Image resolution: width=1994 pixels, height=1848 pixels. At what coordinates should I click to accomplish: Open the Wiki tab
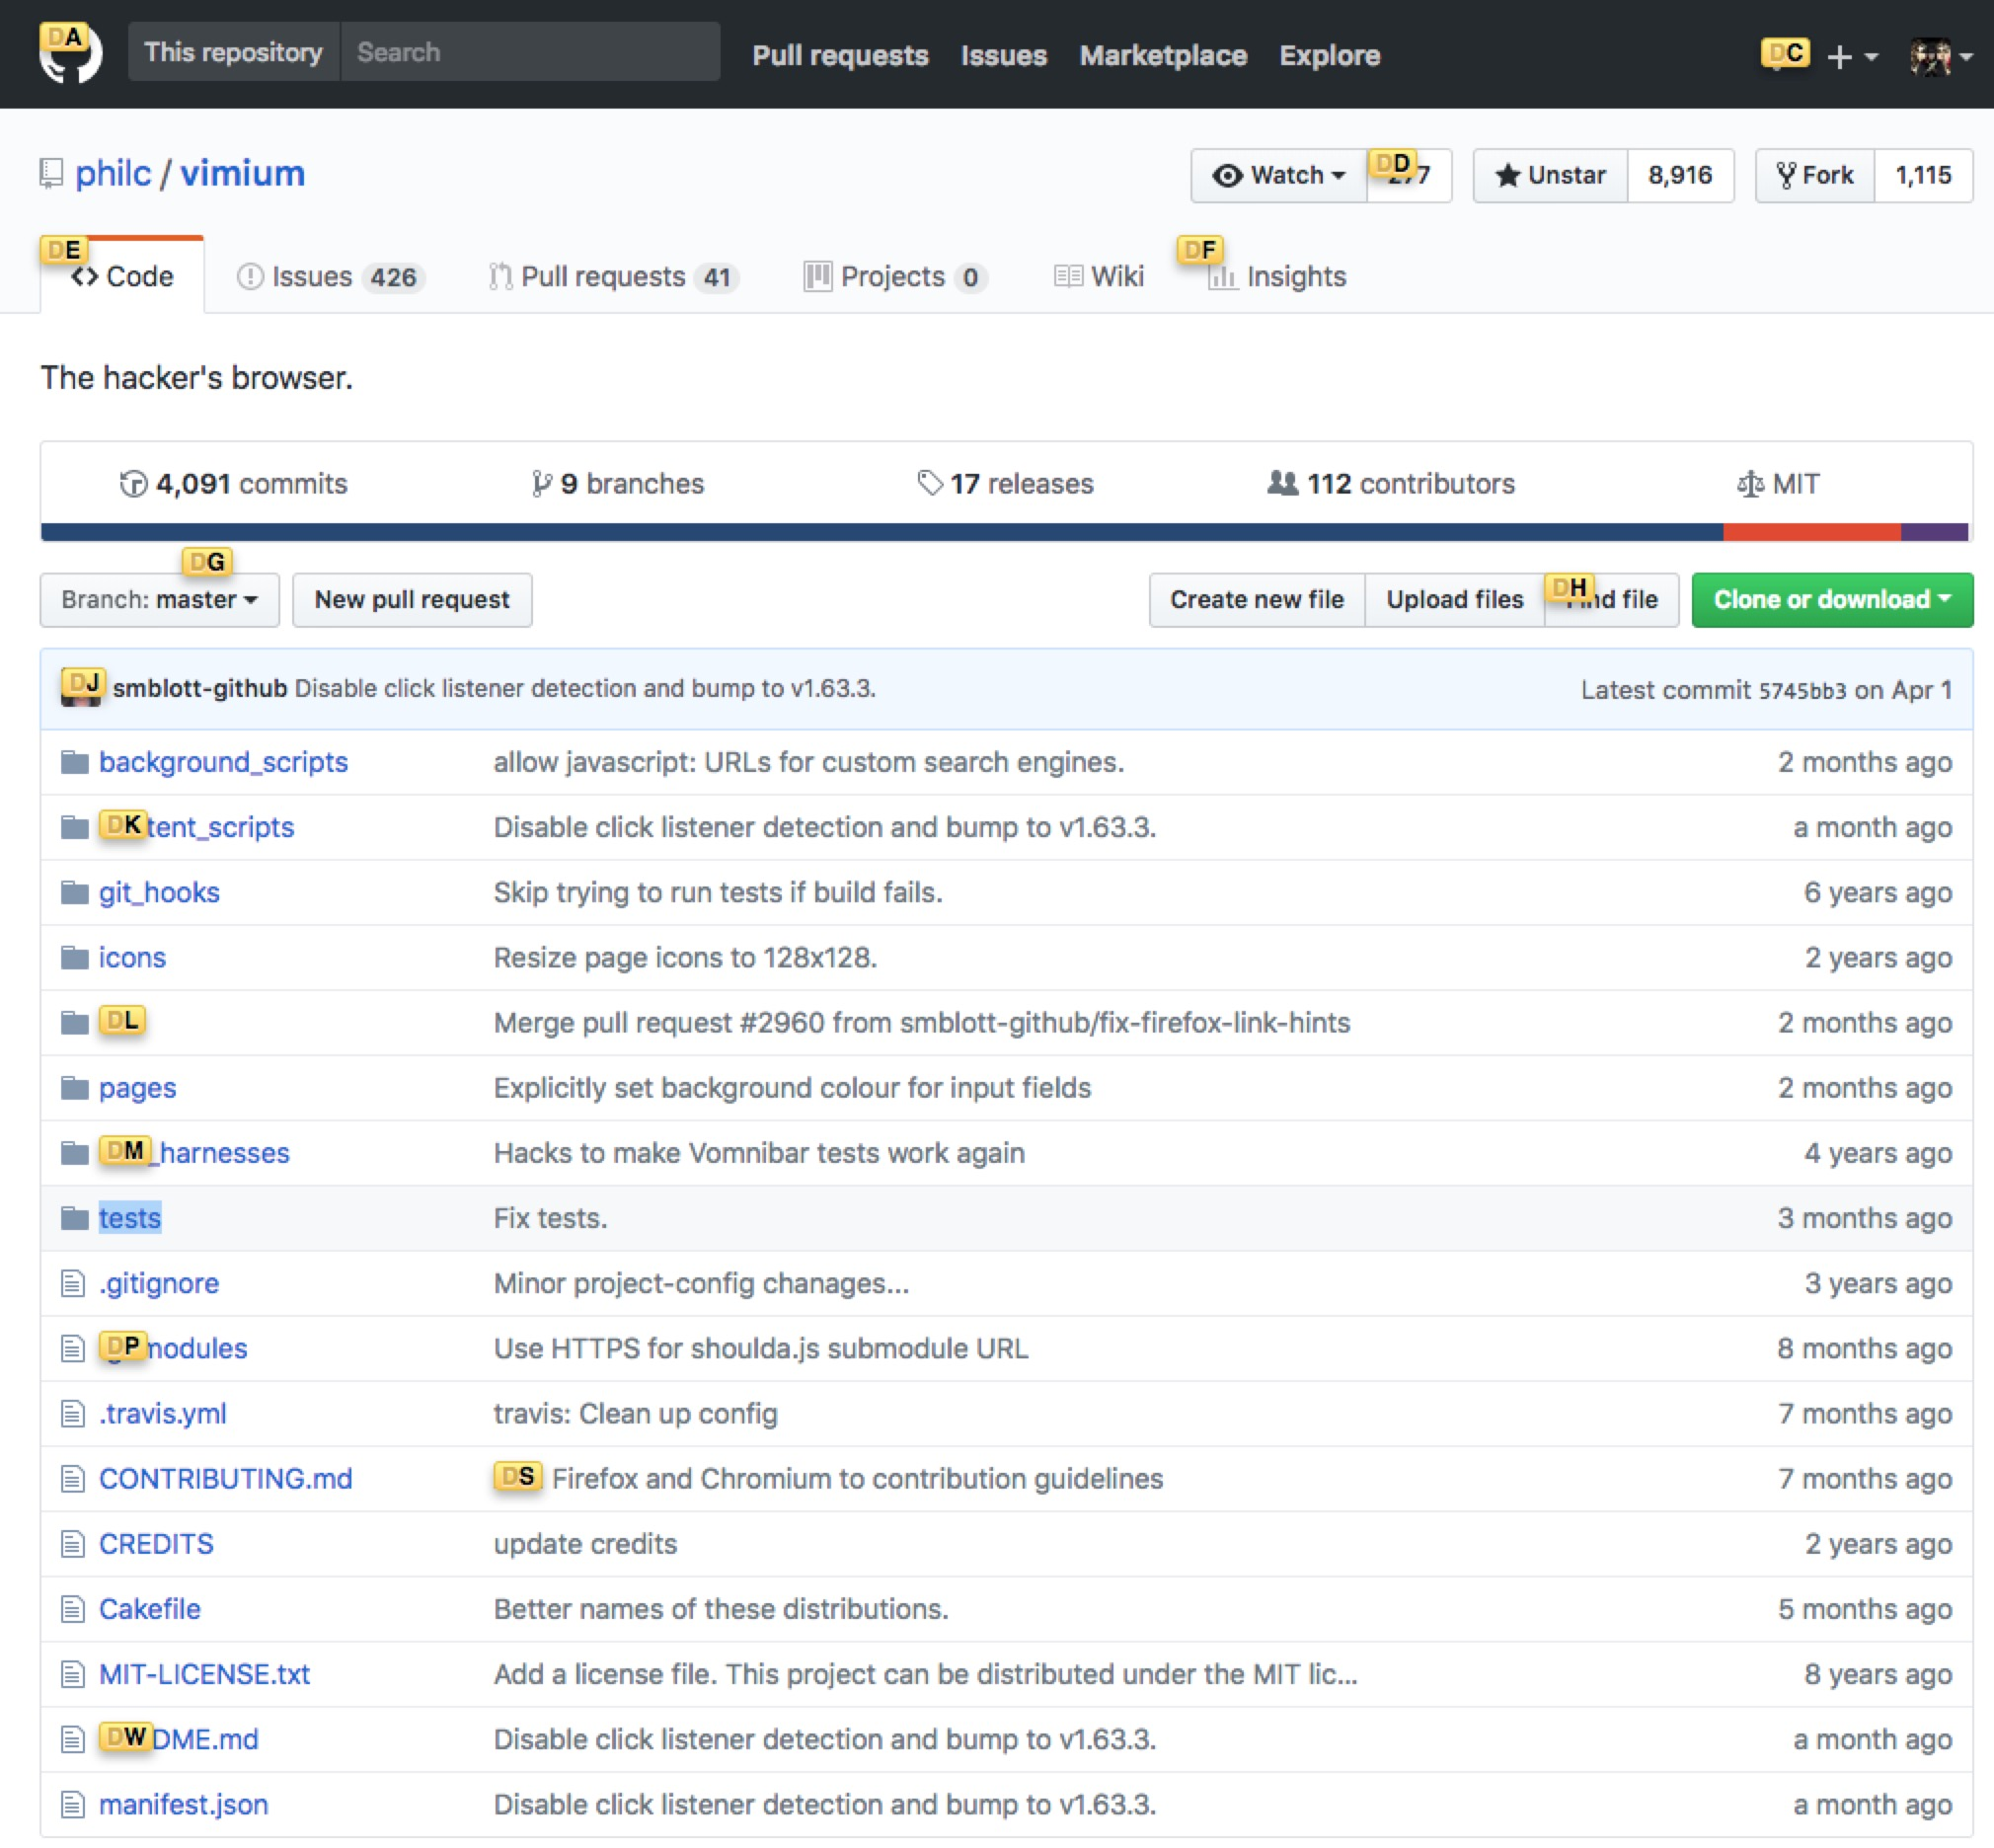tap(1099, 277)
